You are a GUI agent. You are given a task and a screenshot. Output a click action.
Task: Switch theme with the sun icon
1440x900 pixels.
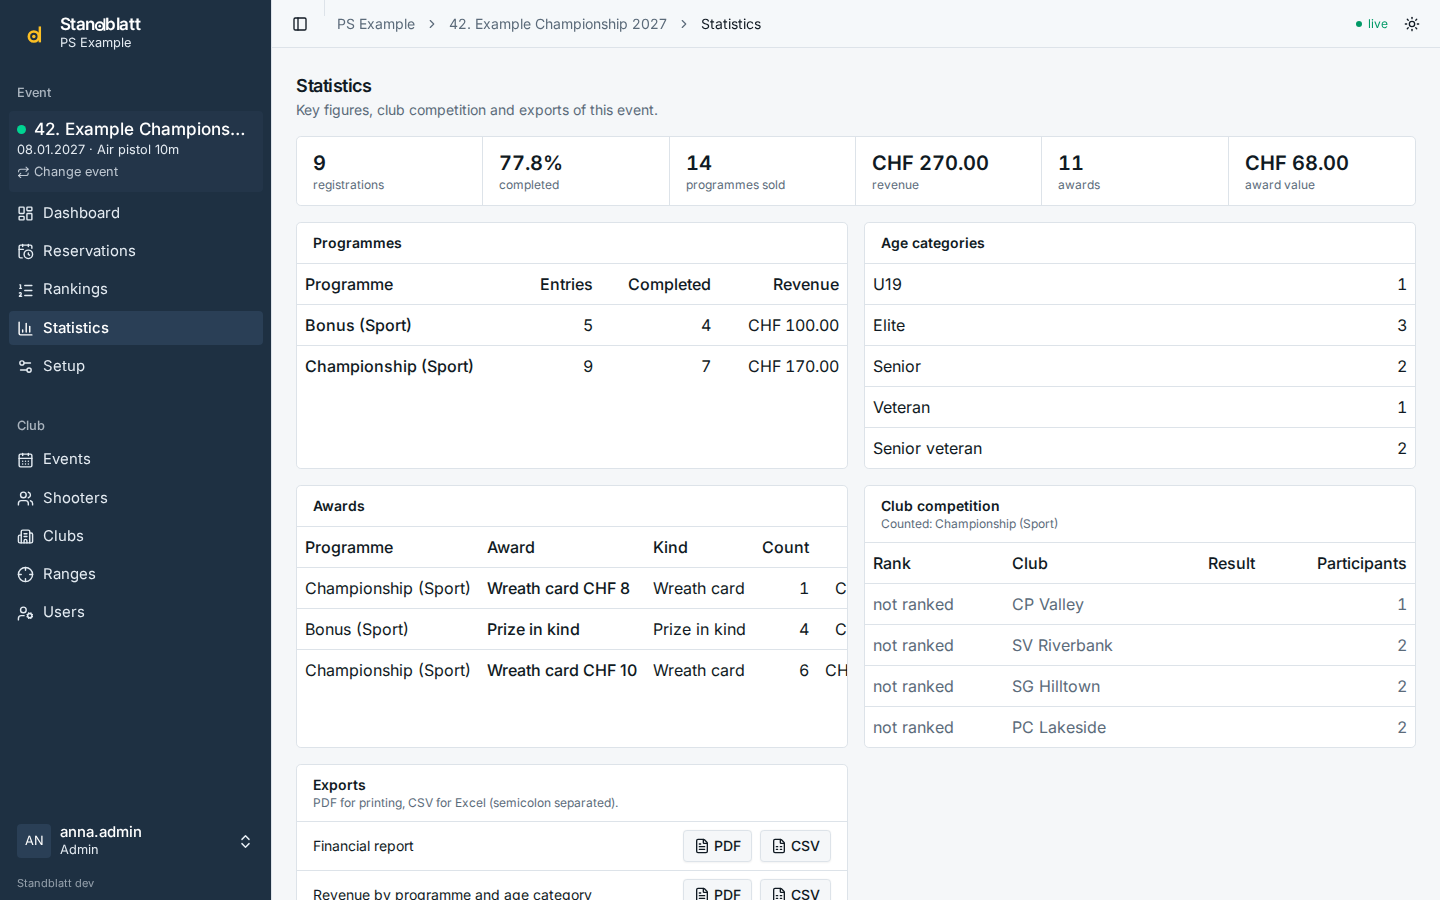[1412, 24]
